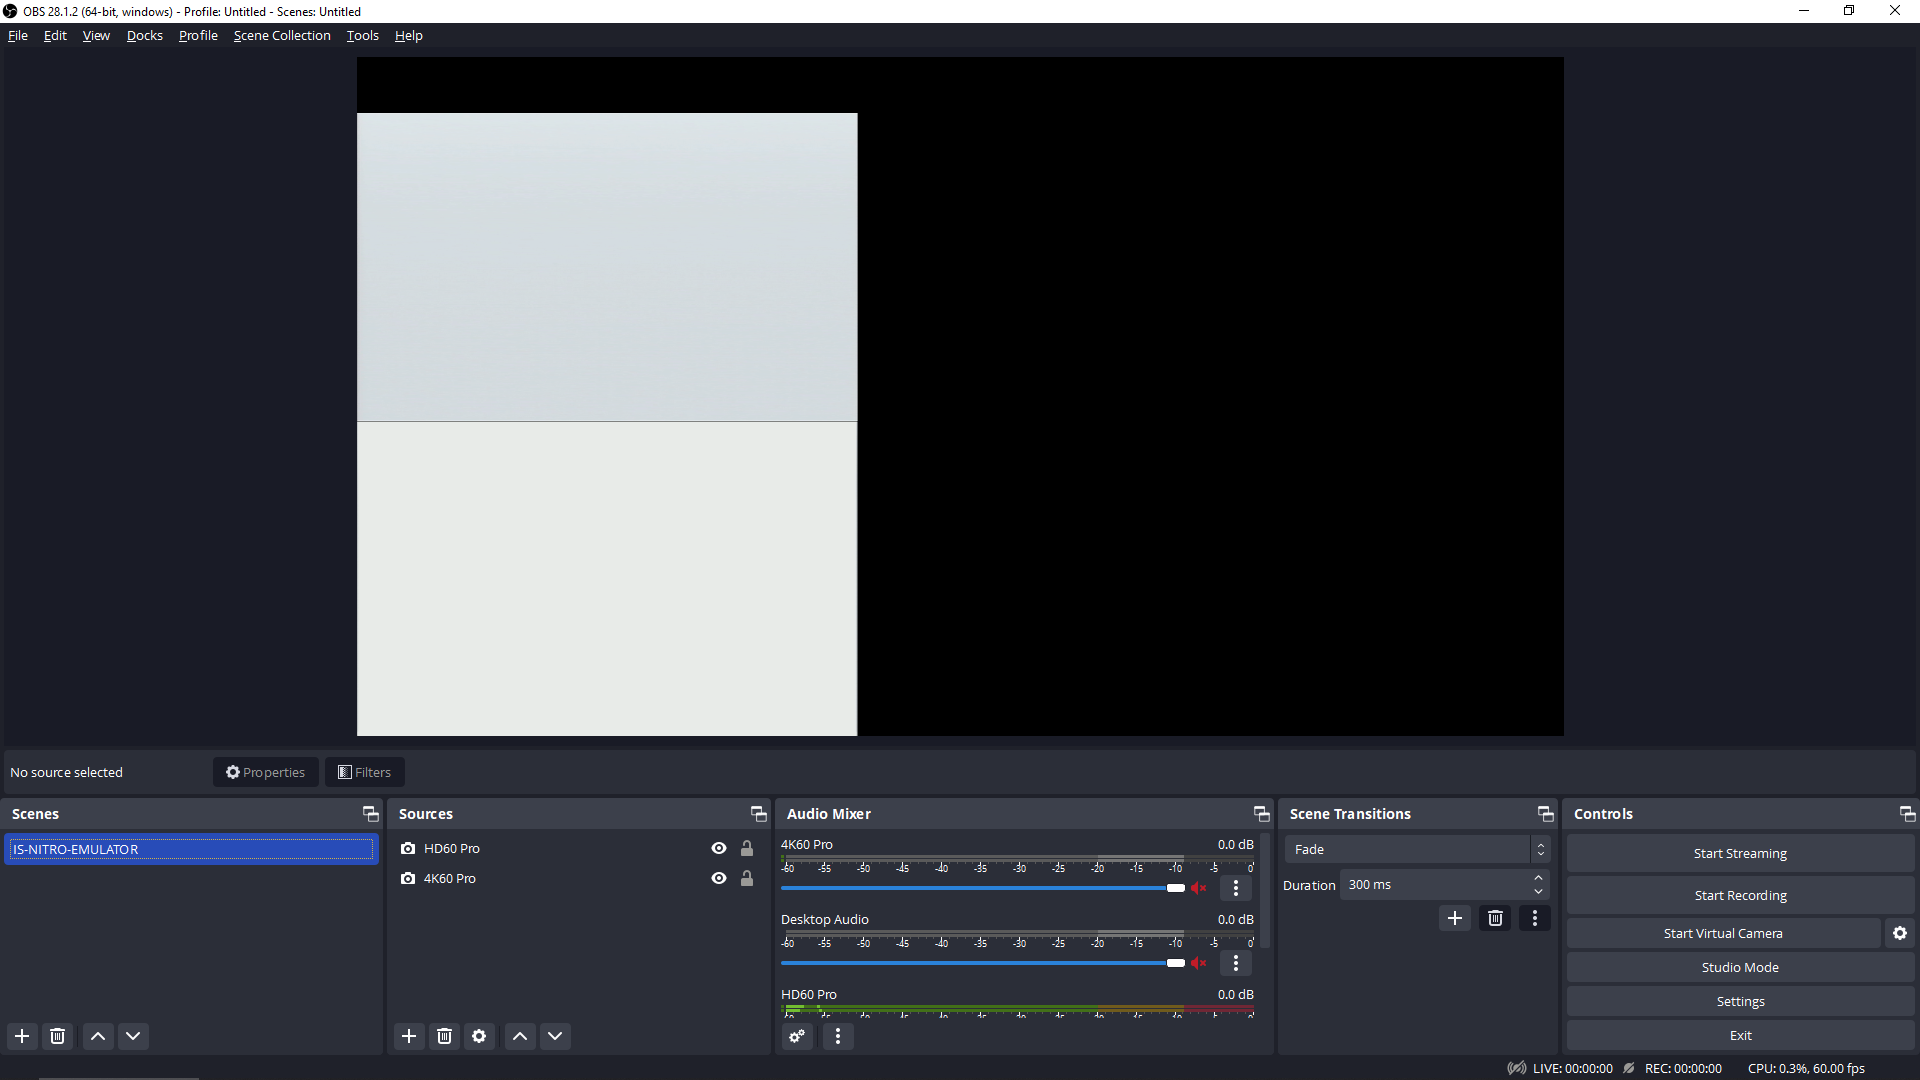Add a new scene with plus icon
Viewport: 1920px width, 1080px height.
point(22,1036)
